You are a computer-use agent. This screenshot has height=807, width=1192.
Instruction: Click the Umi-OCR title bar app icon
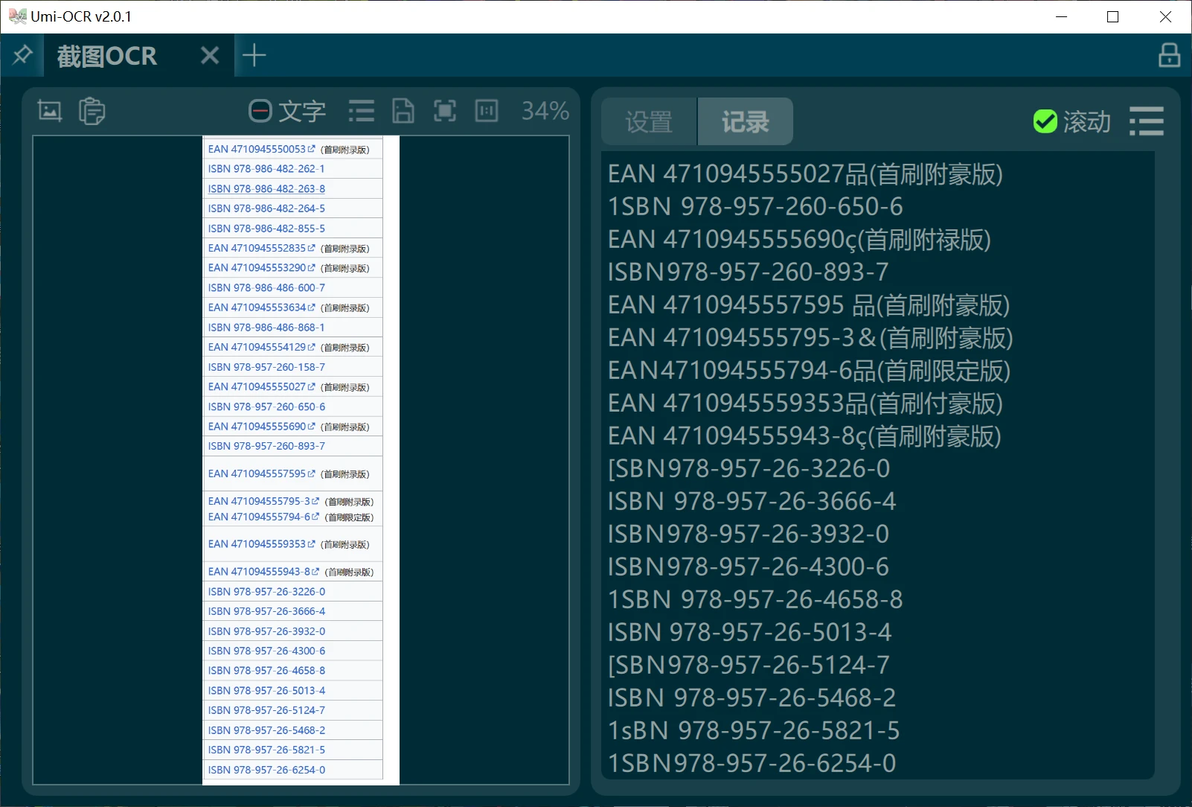(x=17, y=16)
